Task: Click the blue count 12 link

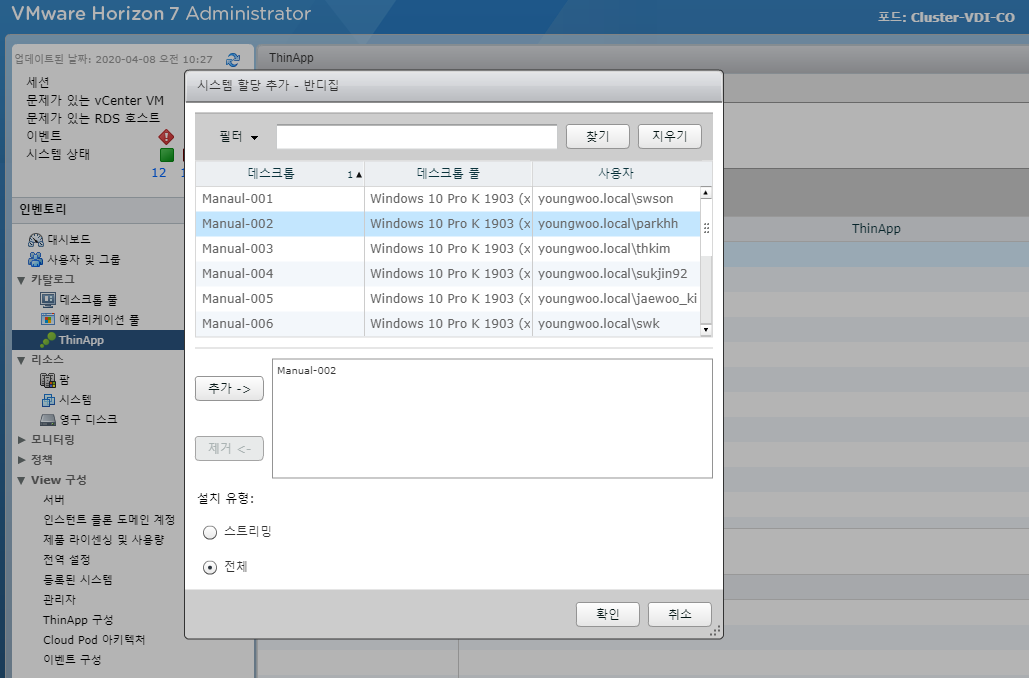Action: [159, 173]
